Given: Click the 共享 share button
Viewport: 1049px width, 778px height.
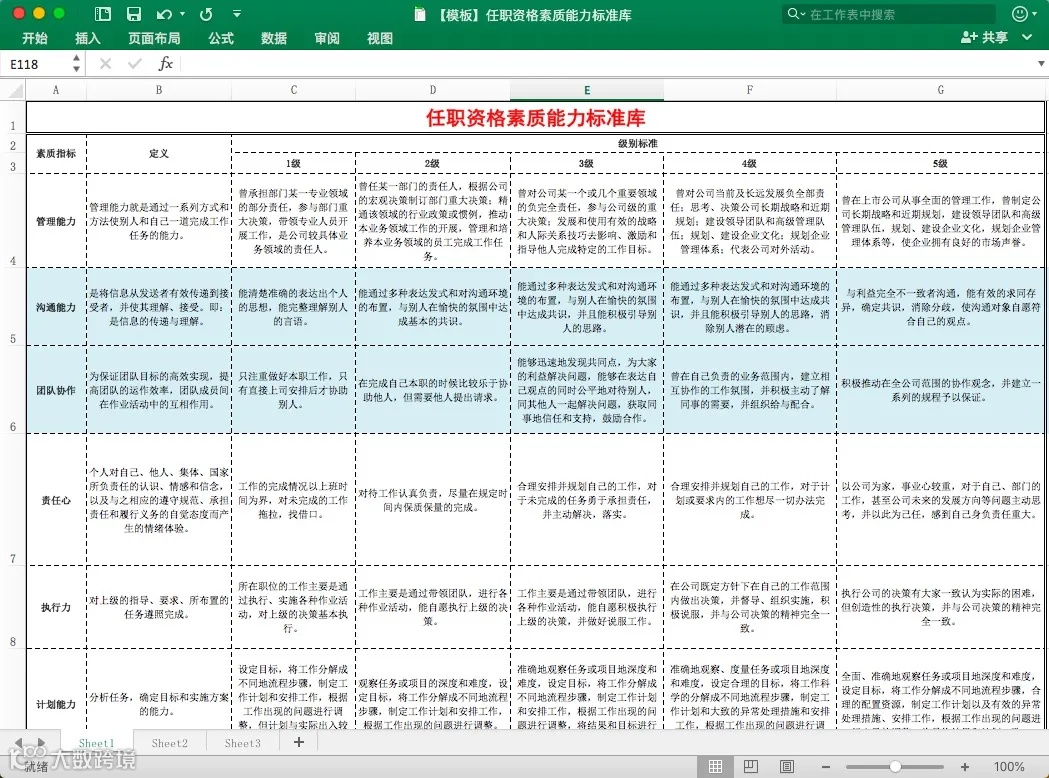Looking at the screenshot, I should click(x=984, y=37).
